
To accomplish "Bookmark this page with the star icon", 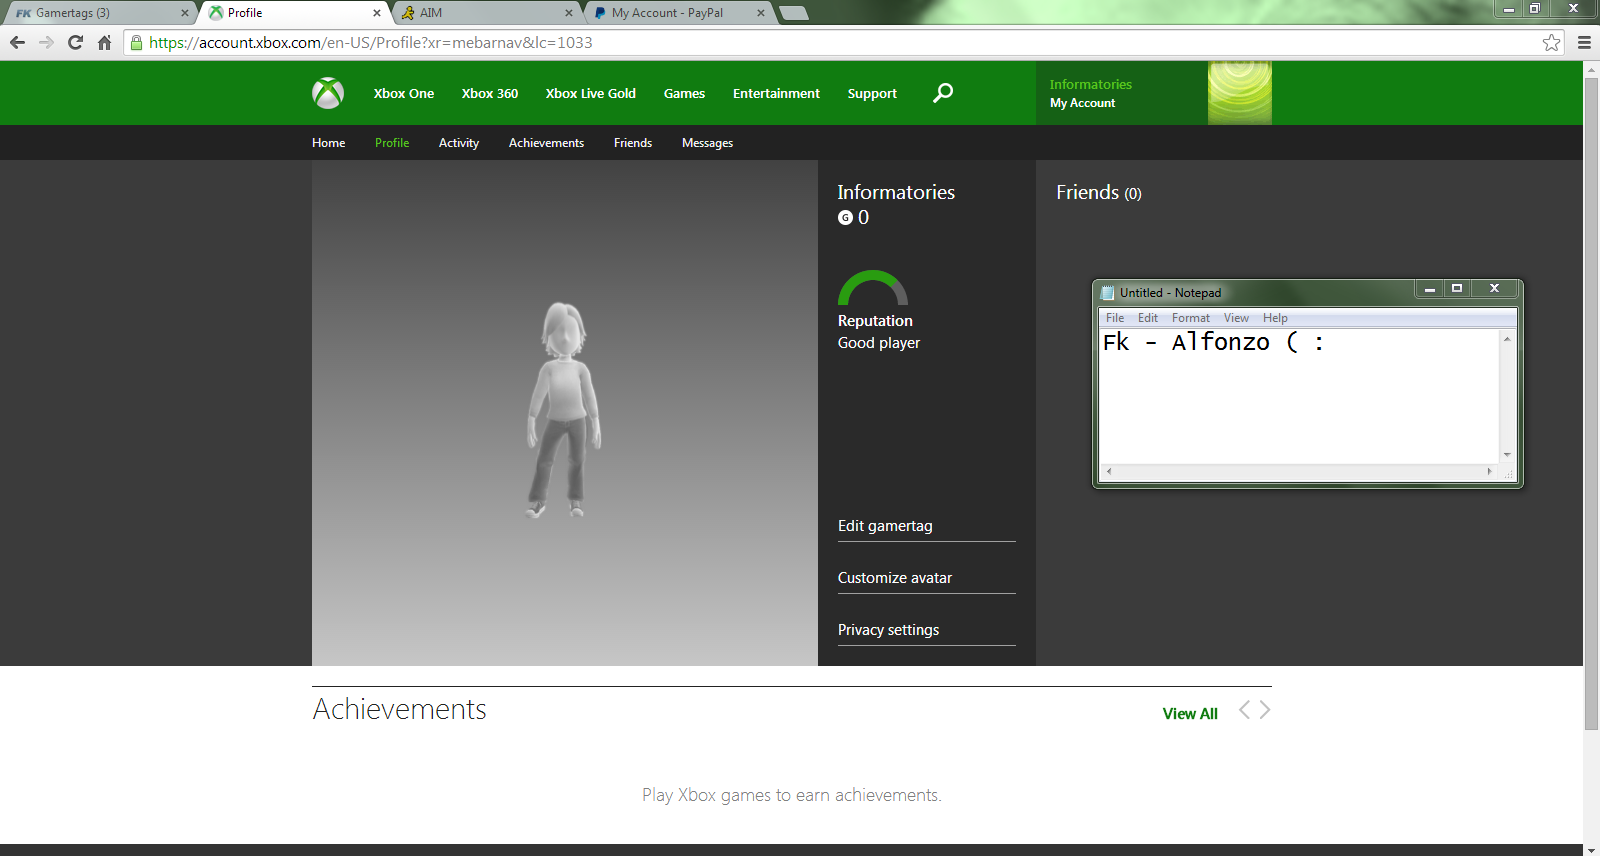I will pyautogui.click(x=1551, y=42).
